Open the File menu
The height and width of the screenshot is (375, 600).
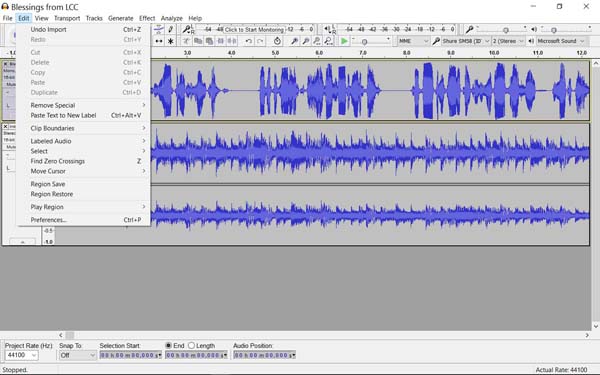pos(7,18)
